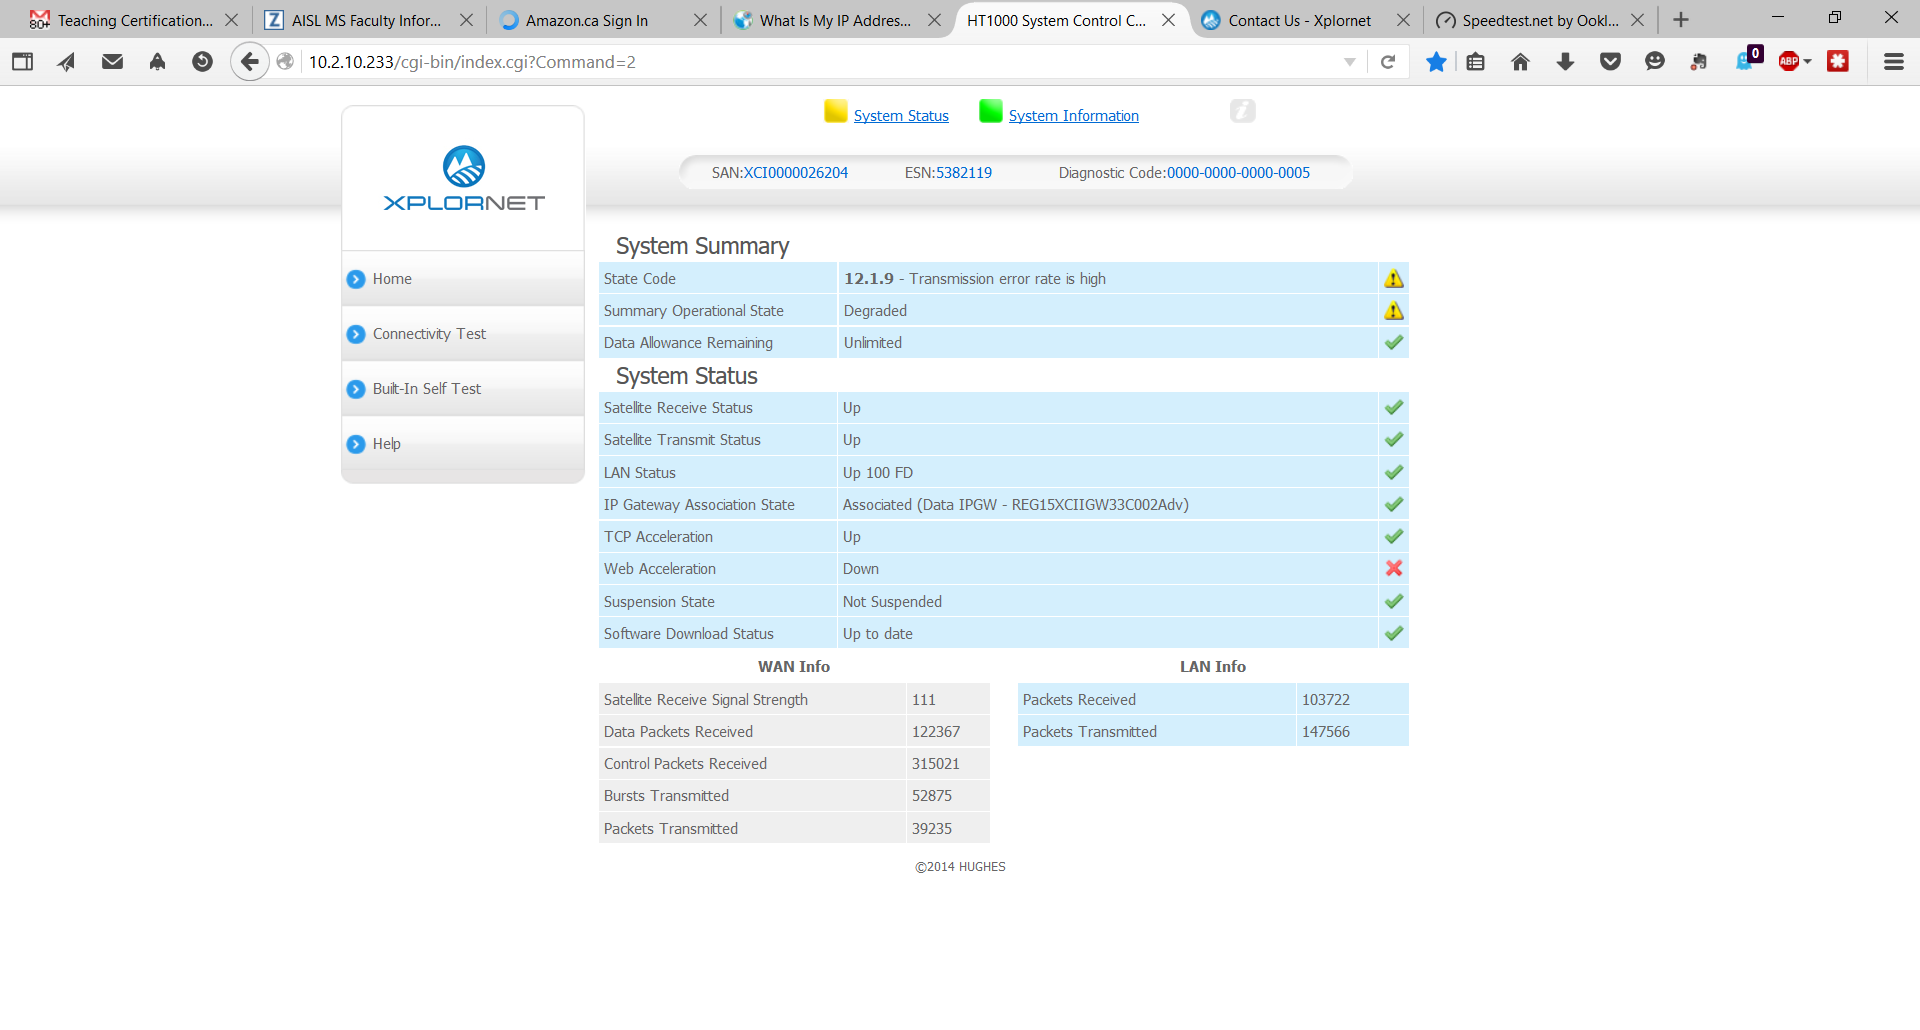Click the 'Up 100 FD' LAN status value
Image resolution: width=1920 pixels, height=1030 pixels.
878,473
